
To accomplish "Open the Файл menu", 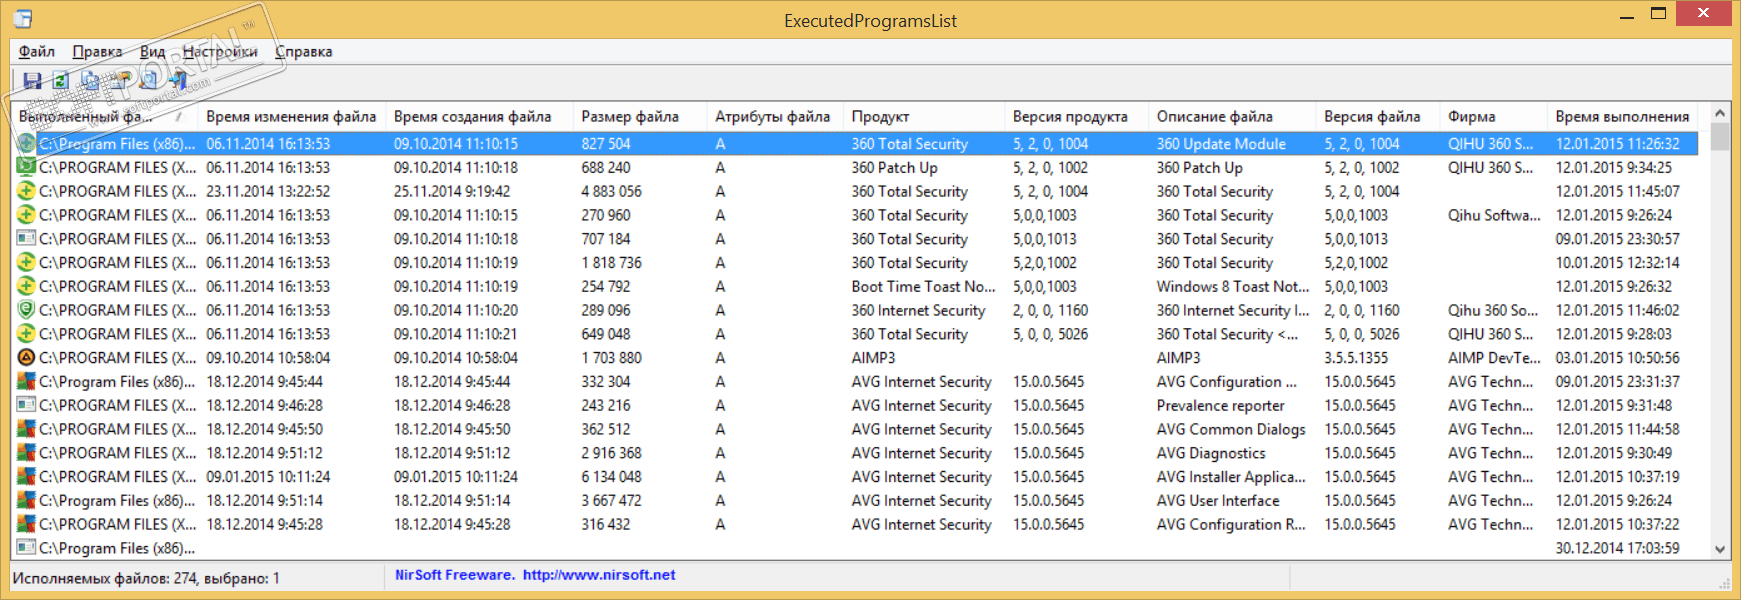I will click(x=36, y=52).
